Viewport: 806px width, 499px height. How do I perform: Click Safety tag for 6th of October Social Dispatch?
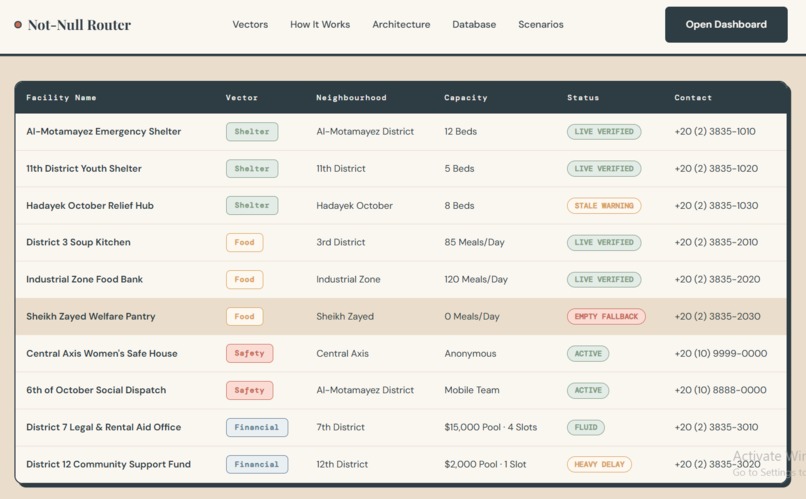pos(249,391)
